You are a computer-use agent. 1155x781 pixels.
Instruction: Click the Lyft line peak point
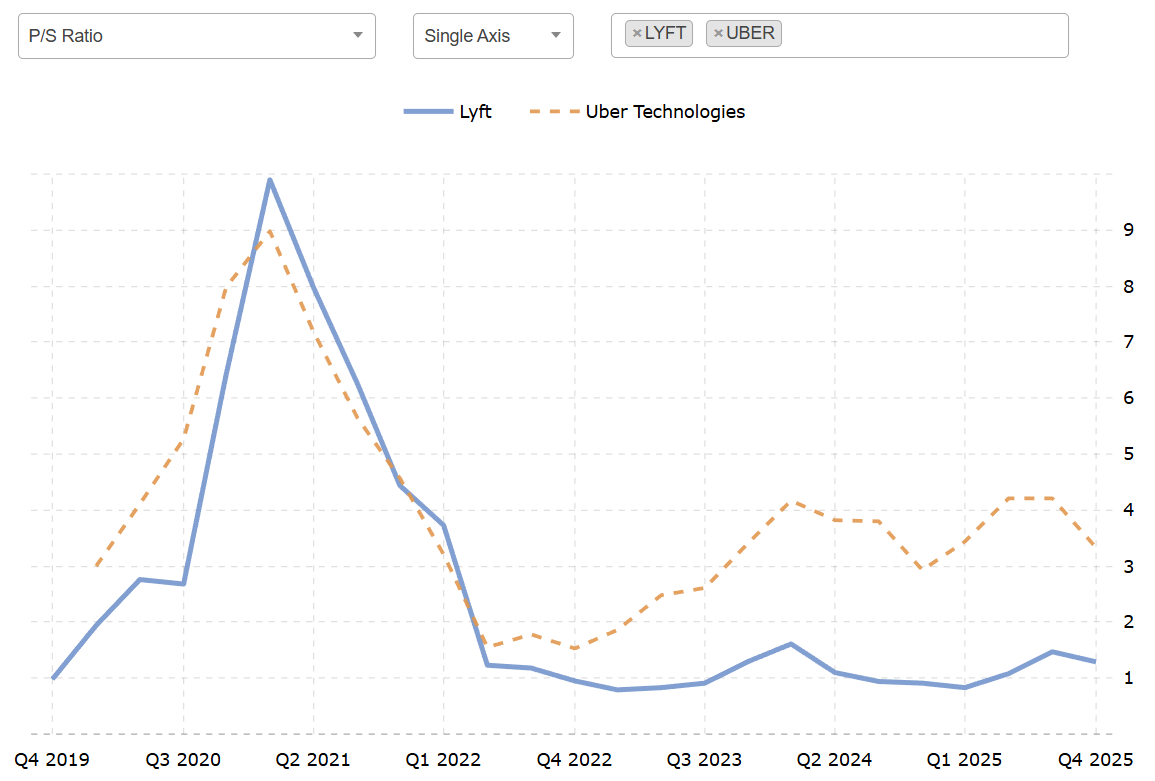(270, 180)
